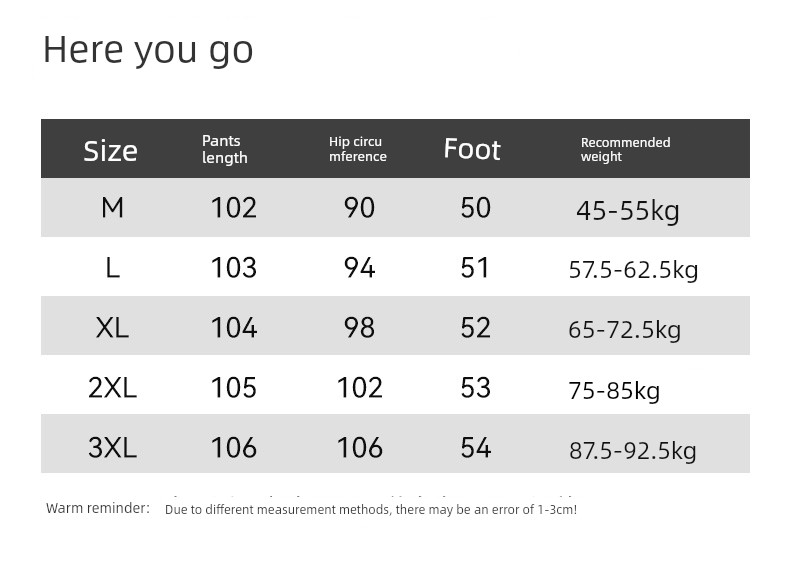Select the L size cell

tap(113, 267)
